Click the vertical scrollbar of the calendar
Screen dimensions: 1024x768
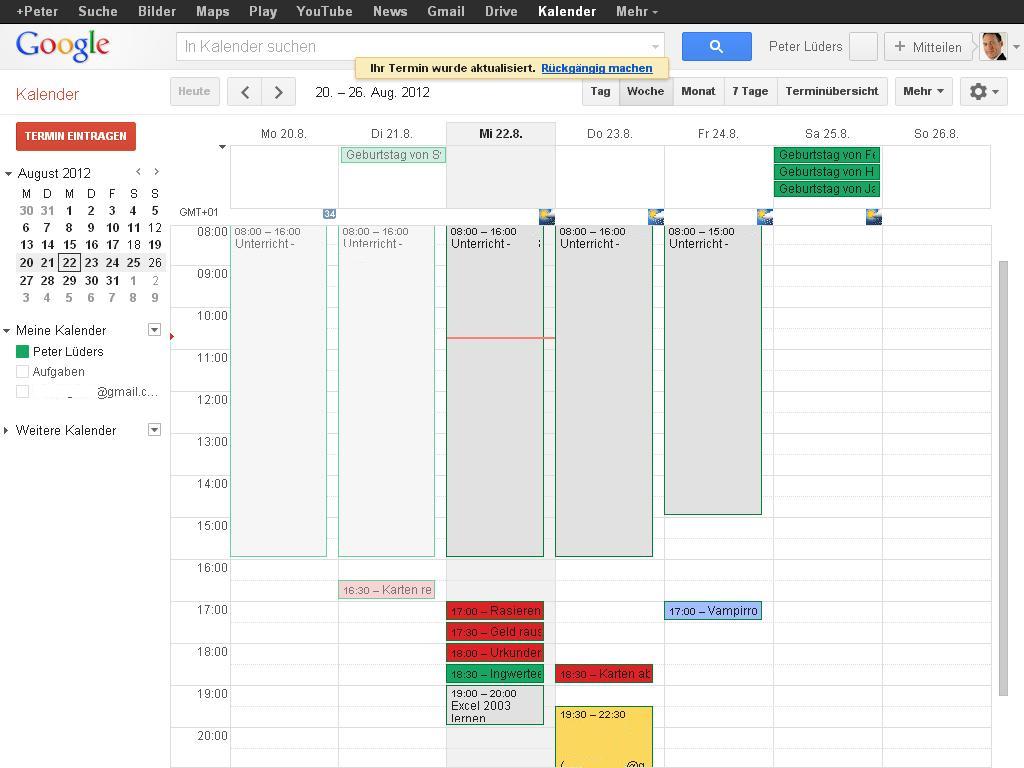pyautogui.click(x=1004, y=478)
